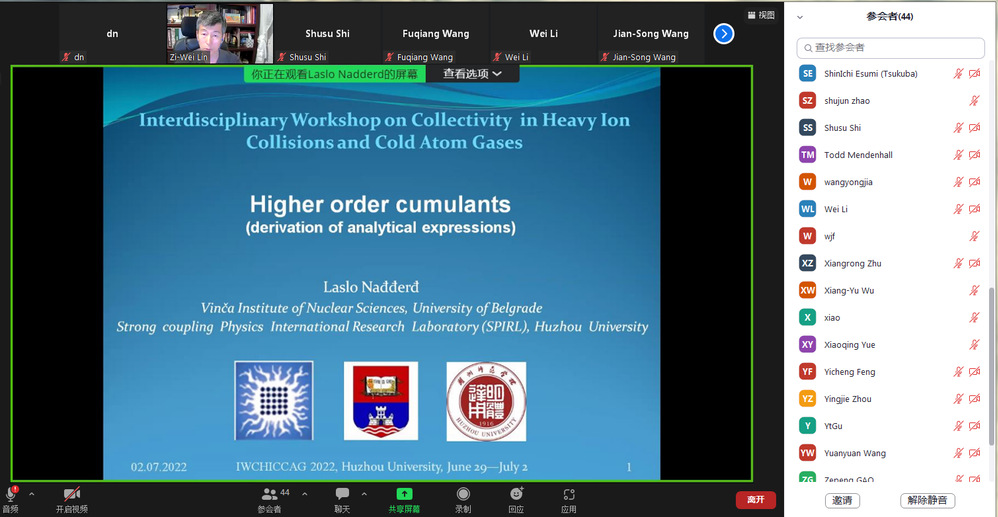
Task: Toggle muted microphone for Xiaoqing Yue
Action: pyautogui.click(x=975, y=345)
